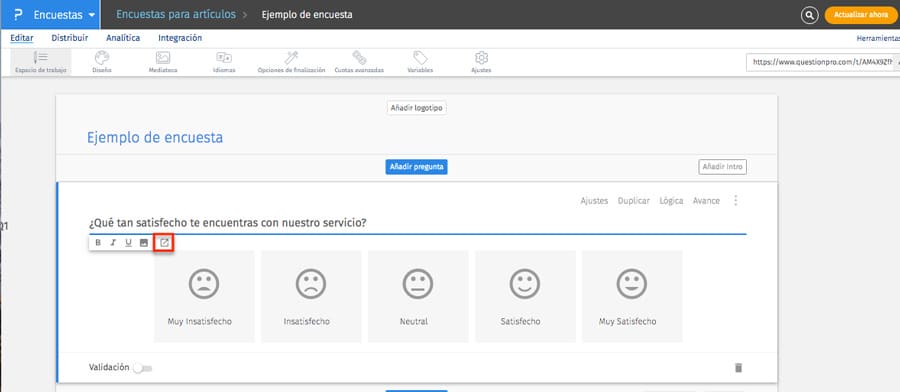Click the Insatisfecho label
This screenshot has height=392, width=900.
tap(307, 321)
